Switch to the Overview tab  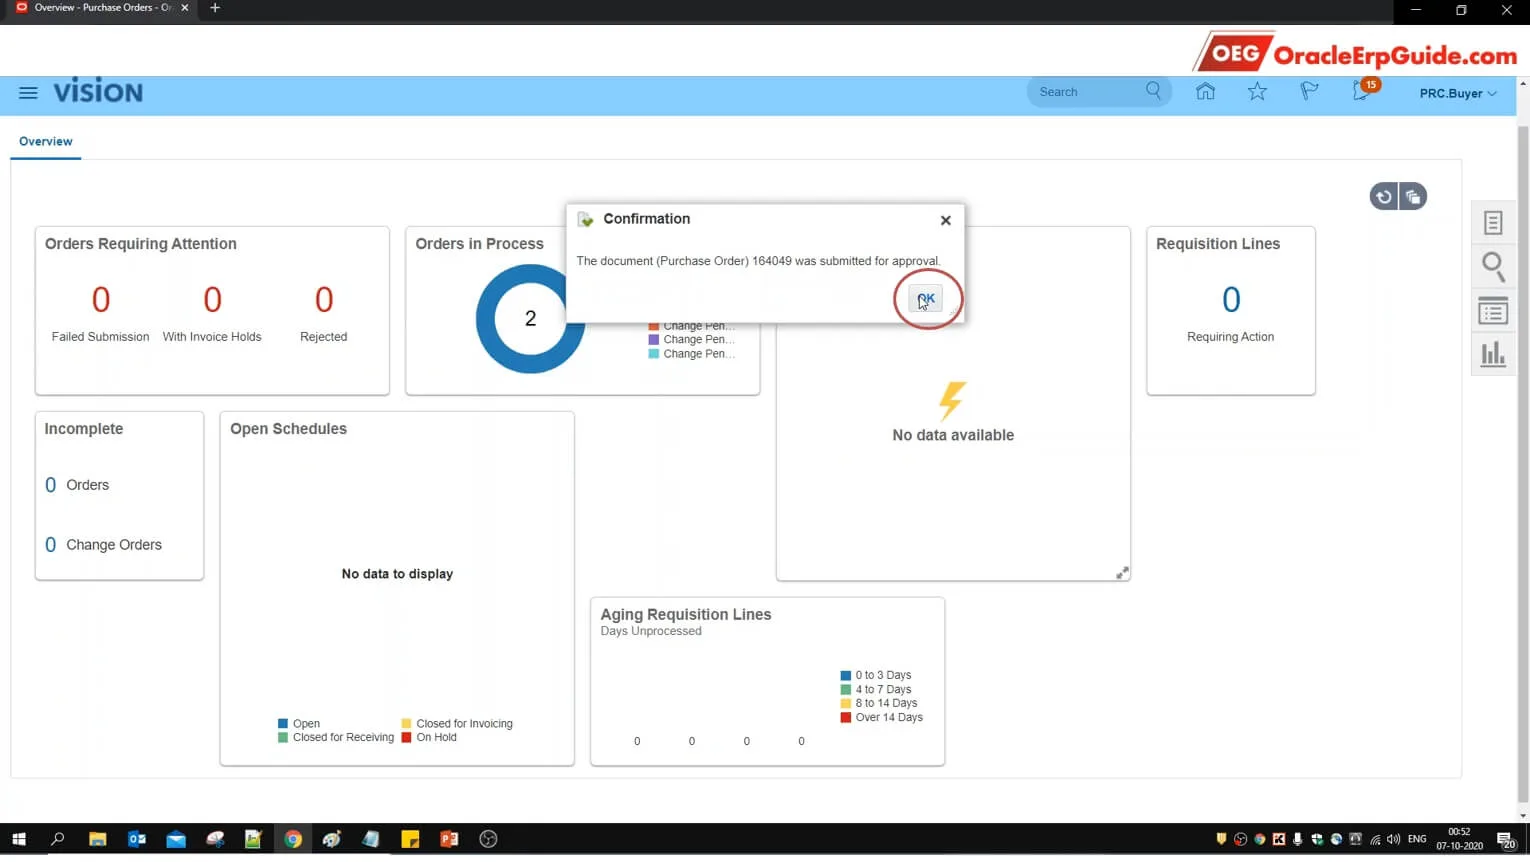click(46, 141)
